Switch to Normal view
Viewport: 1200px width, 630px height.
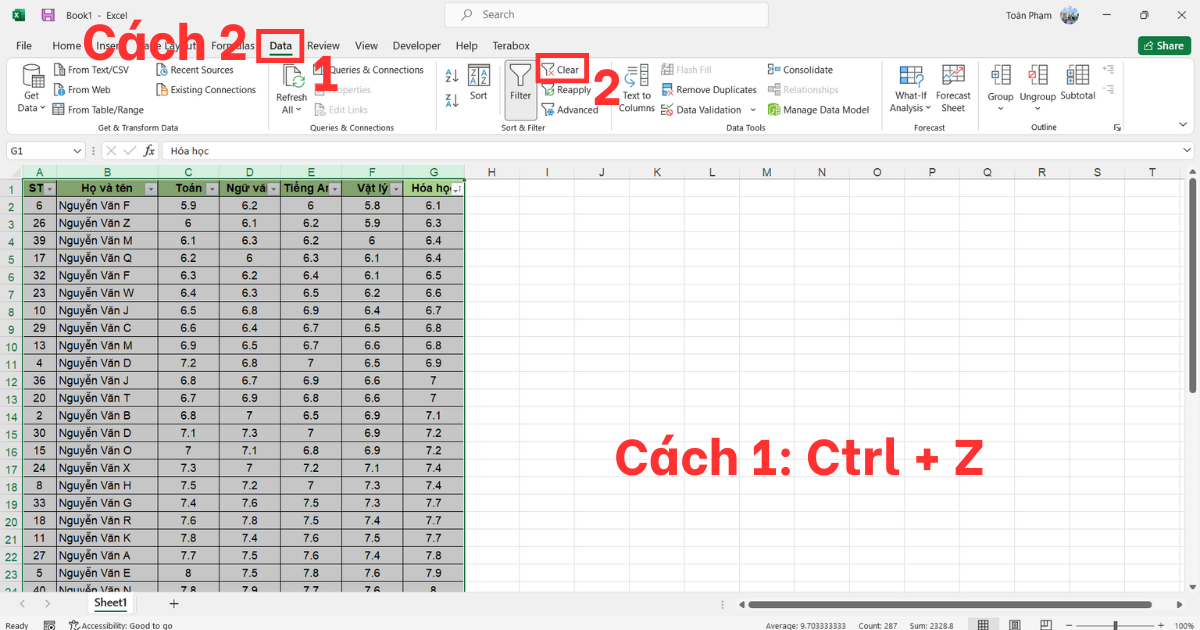coord(983,625)
